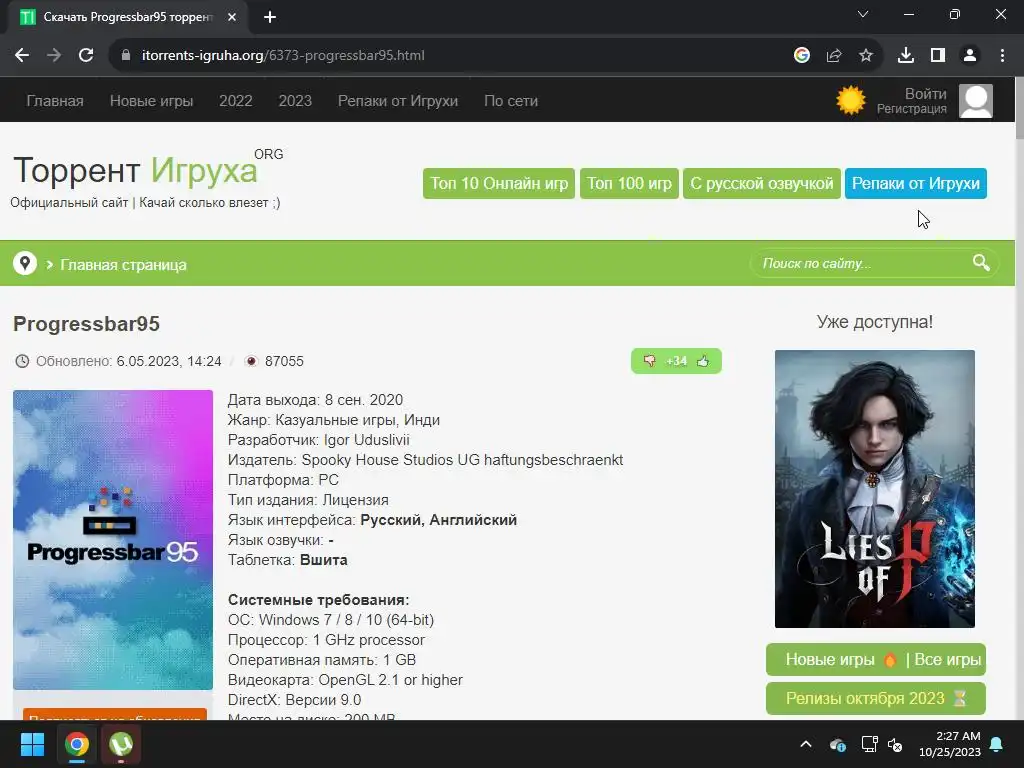Open the 2022 menu item

[x=236, y=101]
